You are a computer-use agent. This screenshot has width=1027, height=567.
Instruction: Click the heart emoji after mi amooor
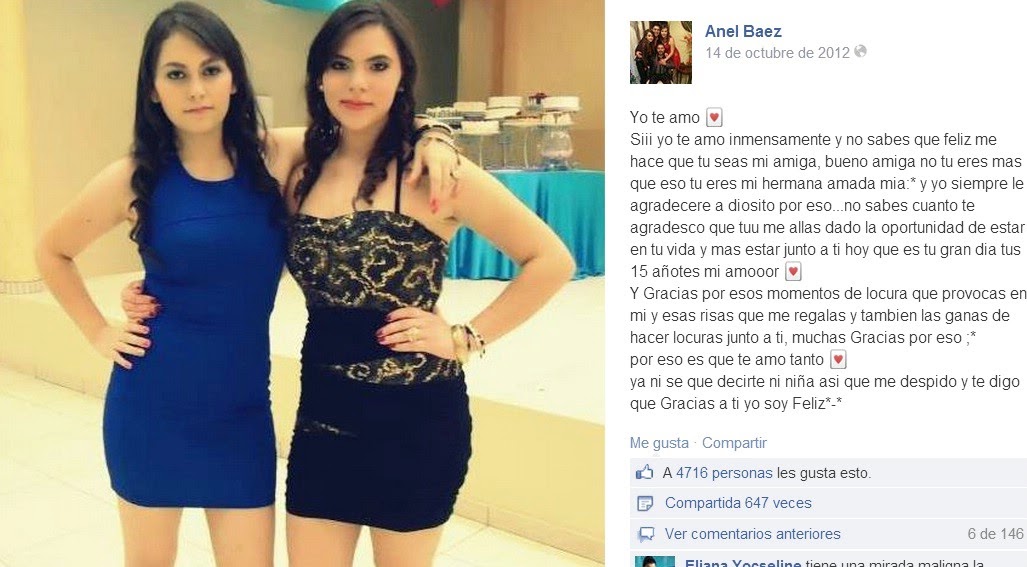tap(793, 271)
